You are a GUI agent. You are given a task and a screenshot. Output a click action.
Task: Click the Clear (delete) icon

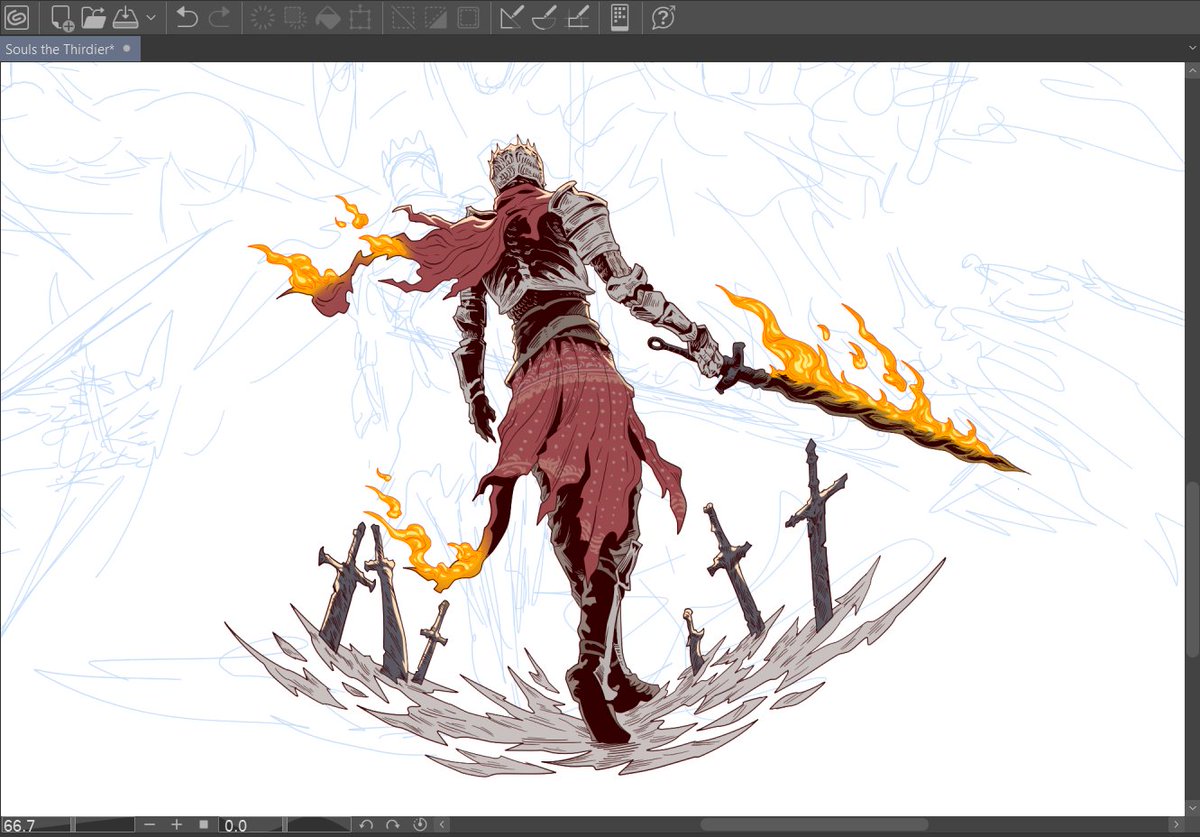[x=262, y=16]
